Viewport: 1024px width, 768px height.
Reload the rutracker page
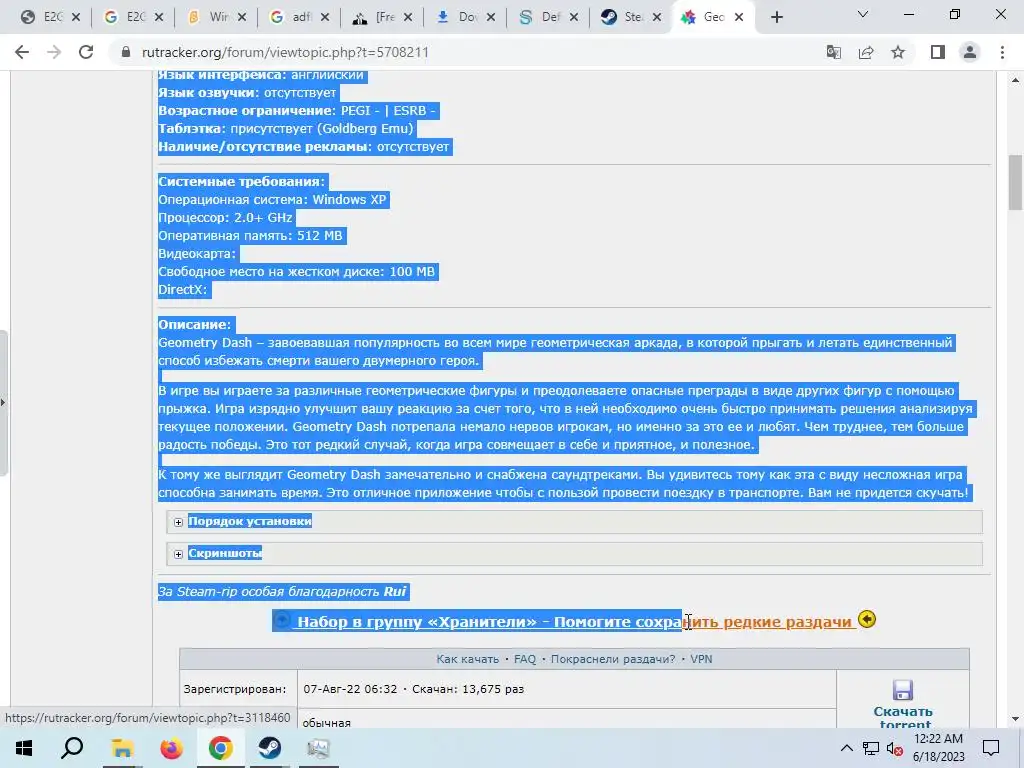86,52
